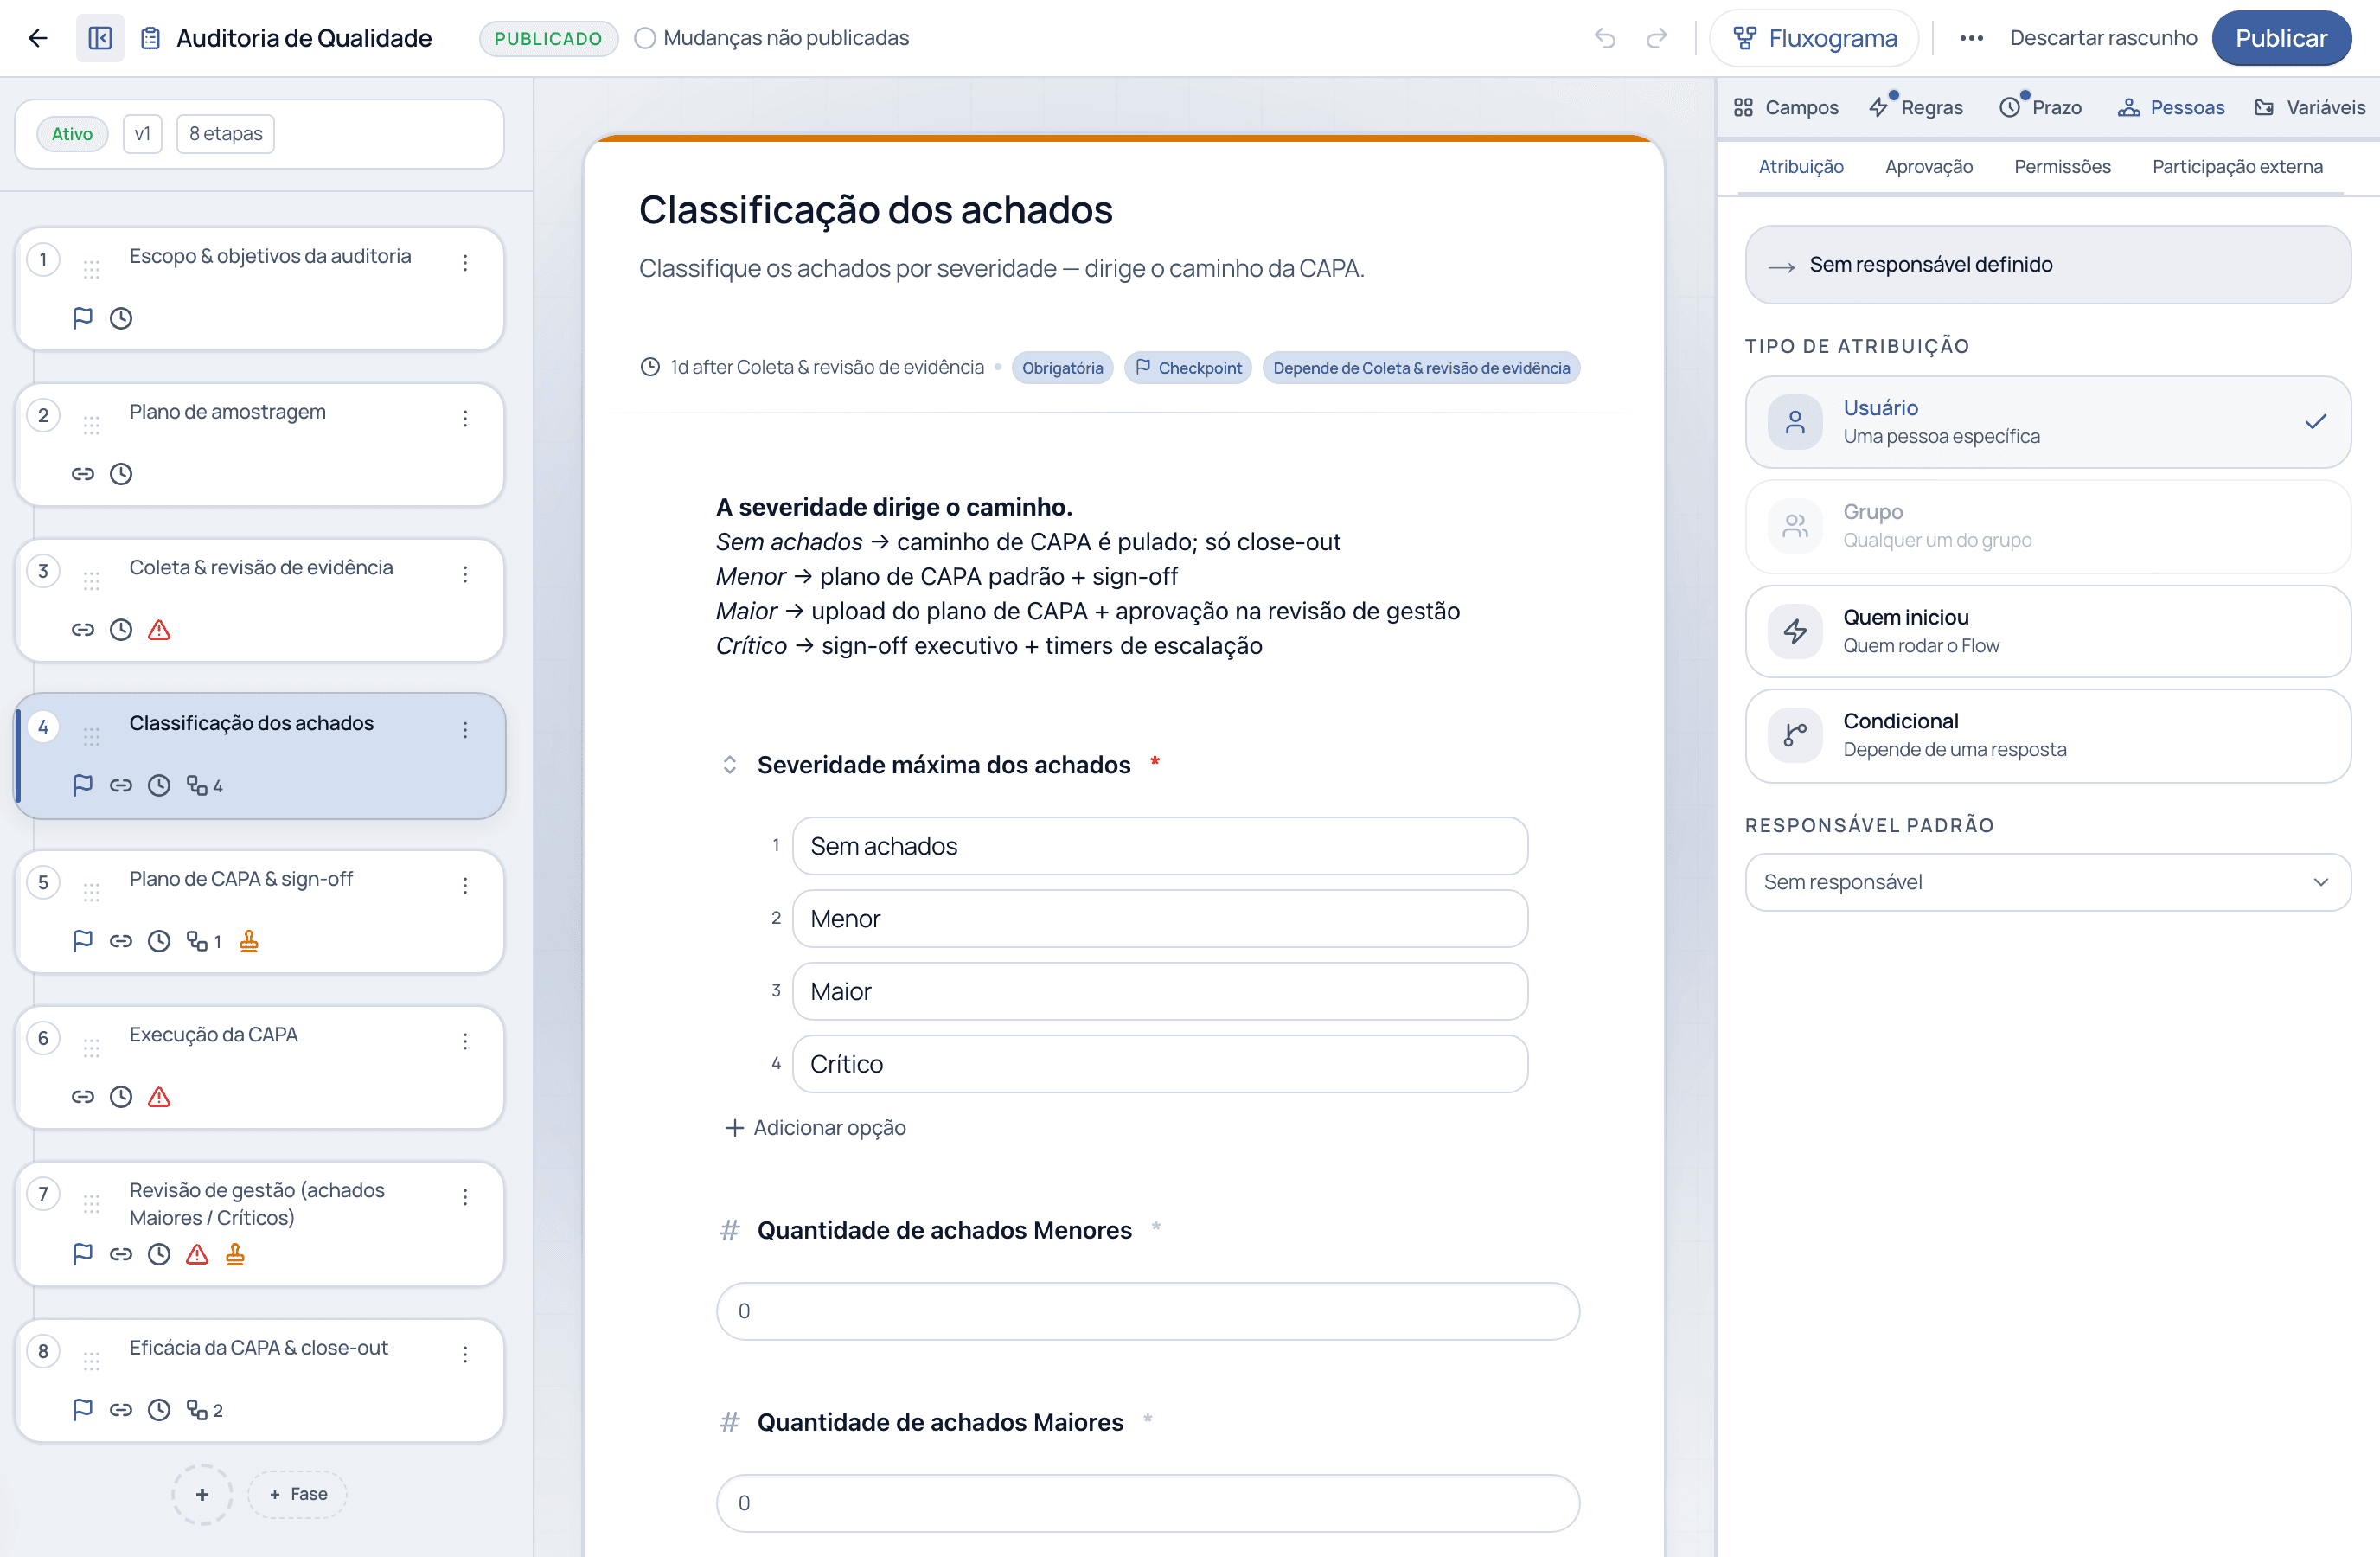Select Condicional assignment type

pyautogui.click(x=2047, y=735)
